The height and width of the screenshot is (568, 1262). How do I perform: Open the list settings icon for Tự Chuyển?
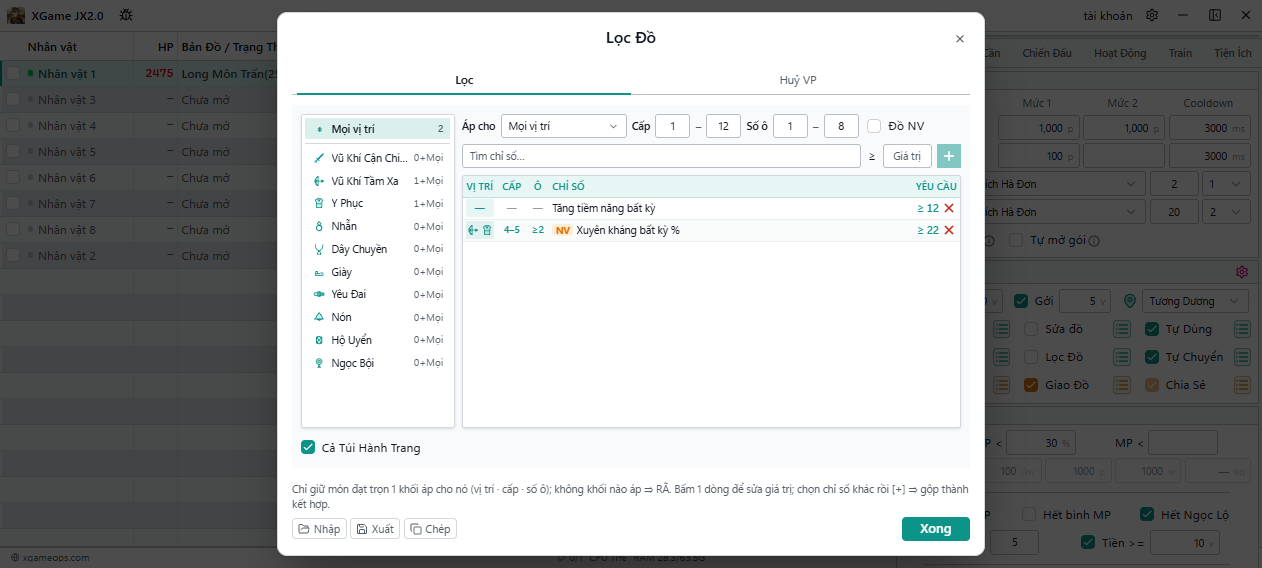(1242, 357)
